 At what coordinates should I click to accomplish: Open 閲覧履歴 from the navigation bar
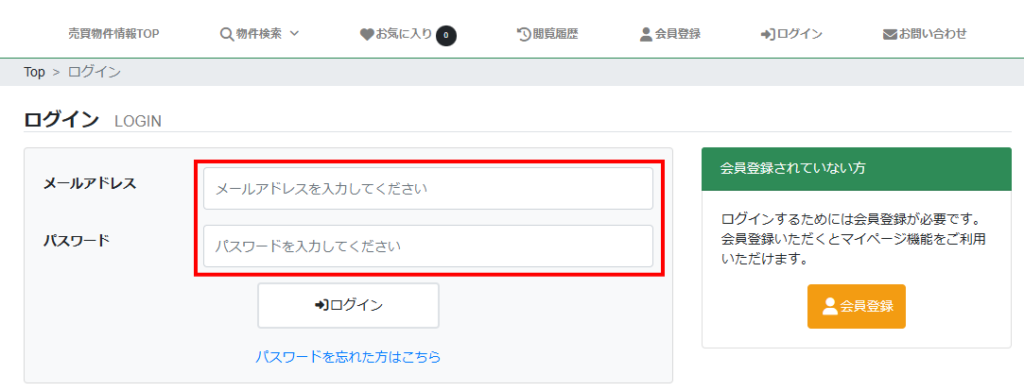(556, 34)
